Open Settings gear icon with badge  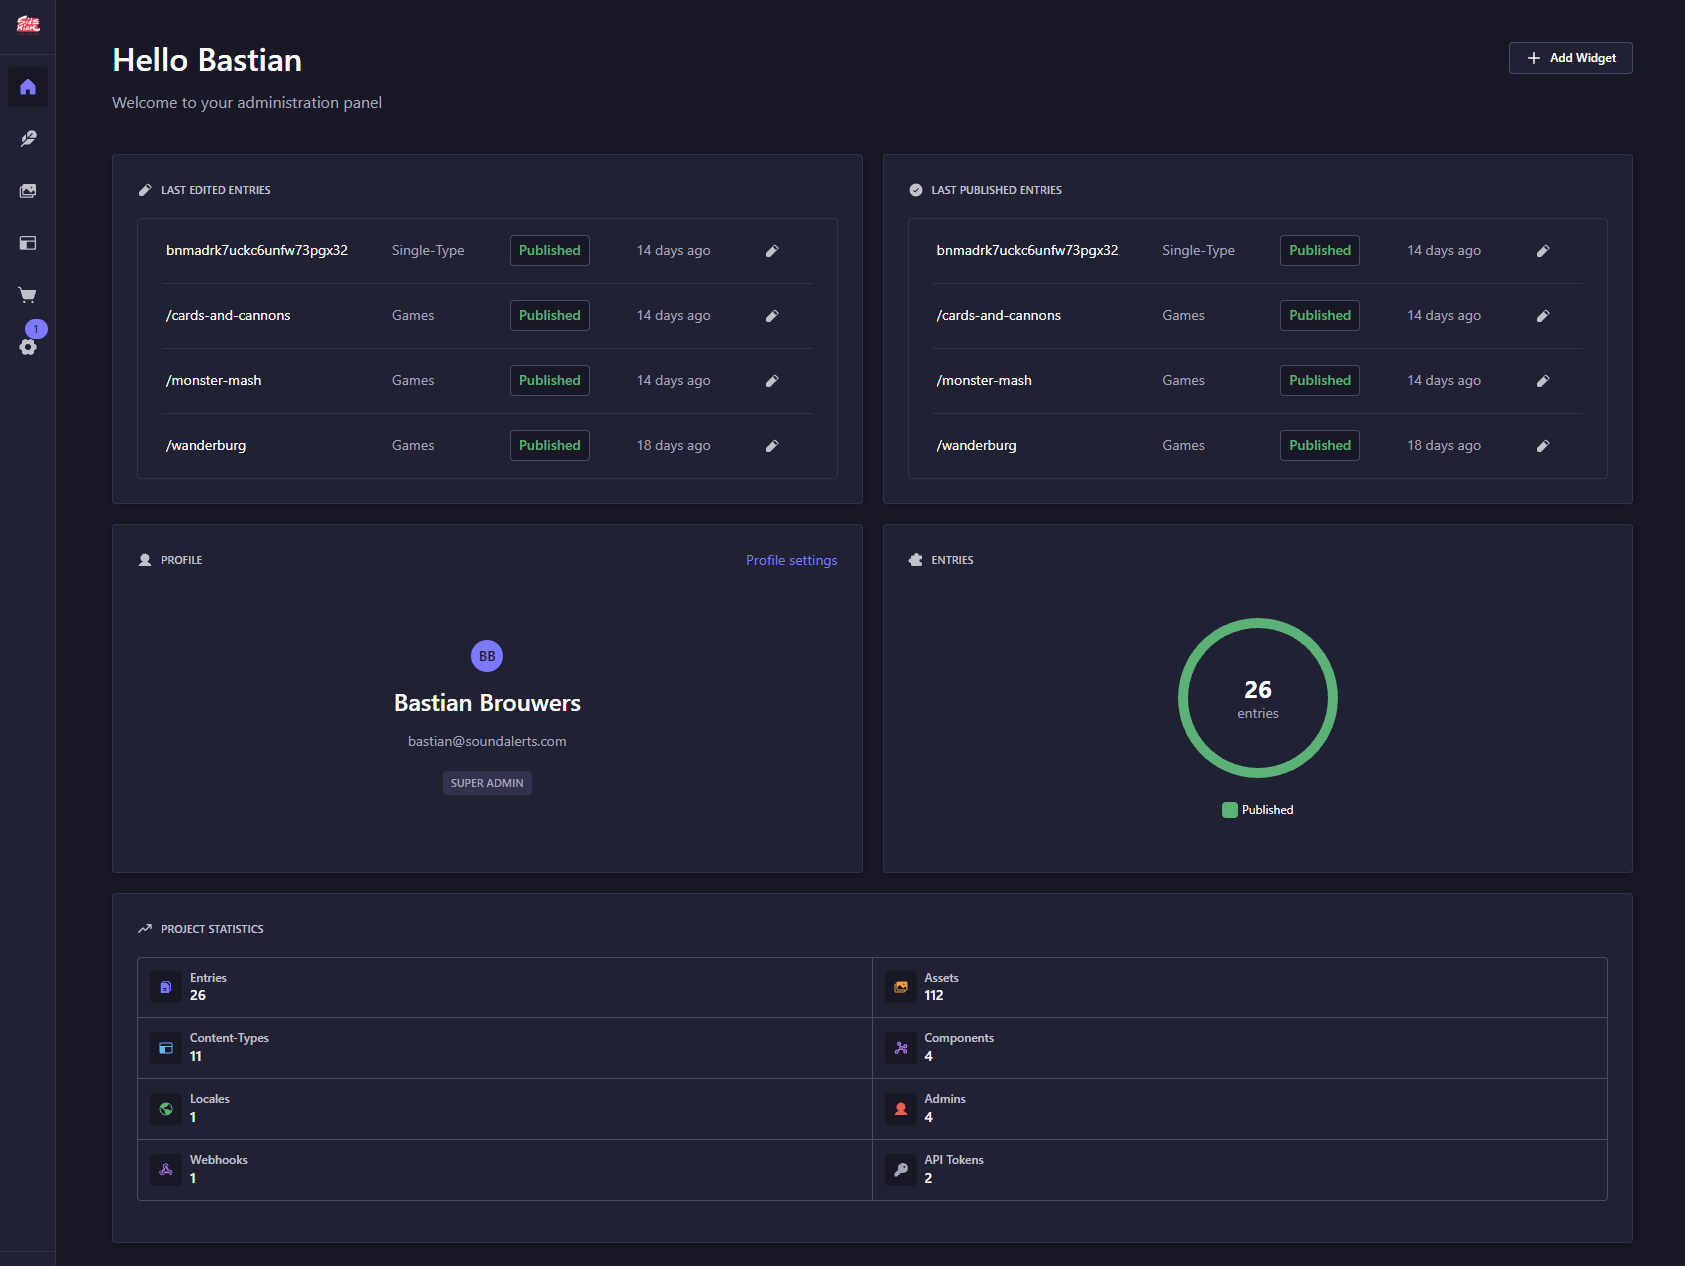point(28,347)
